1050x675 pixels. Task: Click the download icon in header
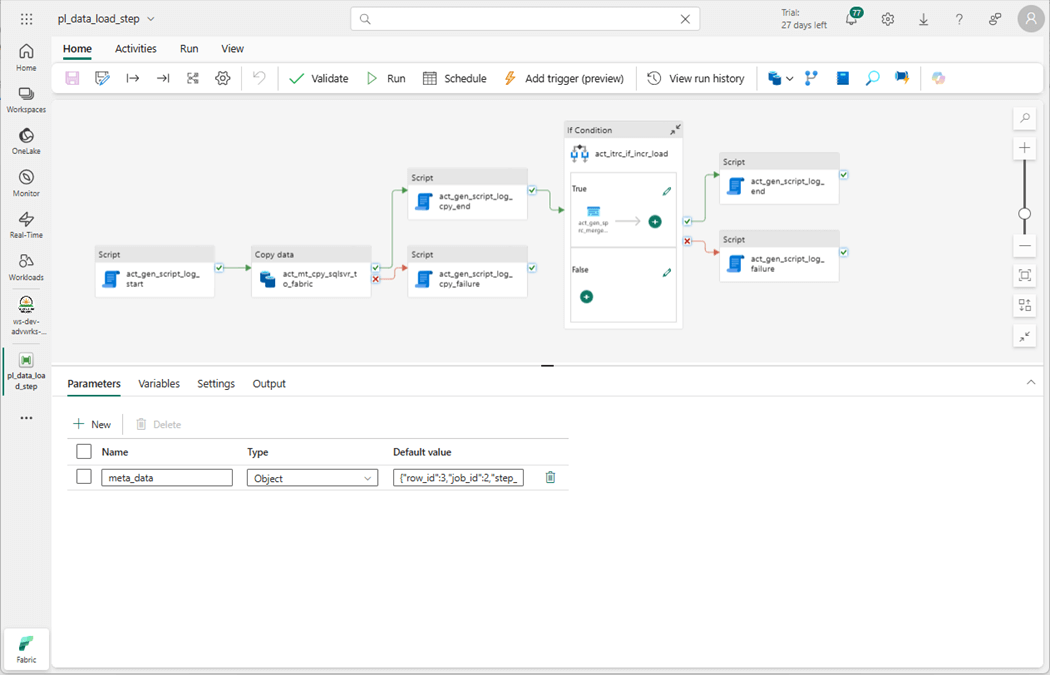[923, 19]
